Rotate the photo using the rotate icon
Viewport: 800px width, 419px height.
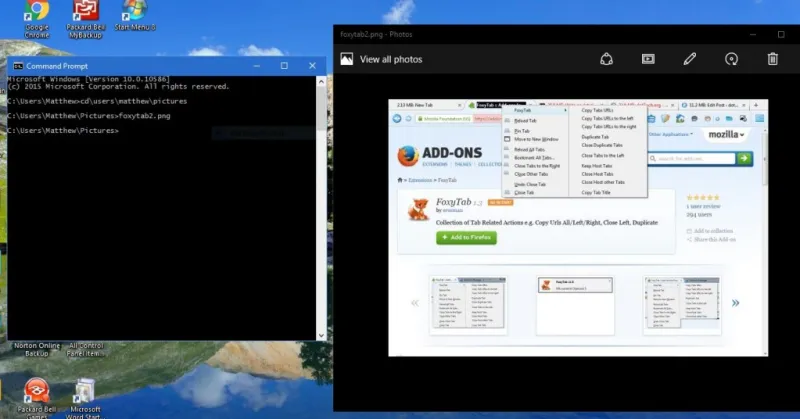(731, 59)
